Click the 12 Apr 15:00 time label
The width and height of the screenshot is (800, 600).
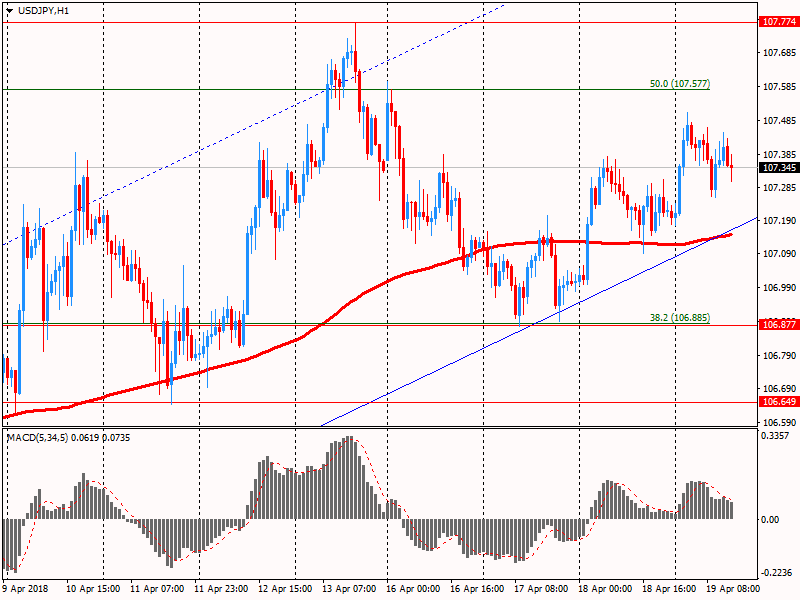(x=285, y=588)
